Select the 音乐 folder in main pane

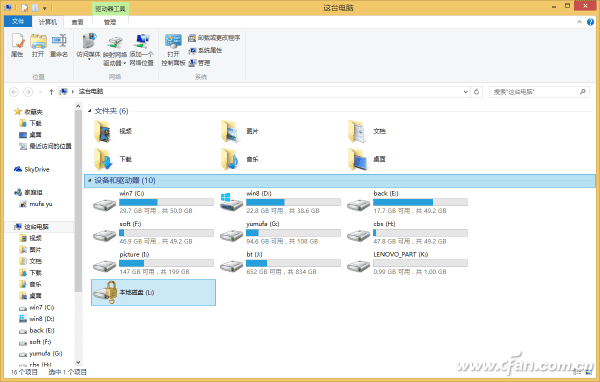pyautogui.click(x=240, y=159)
